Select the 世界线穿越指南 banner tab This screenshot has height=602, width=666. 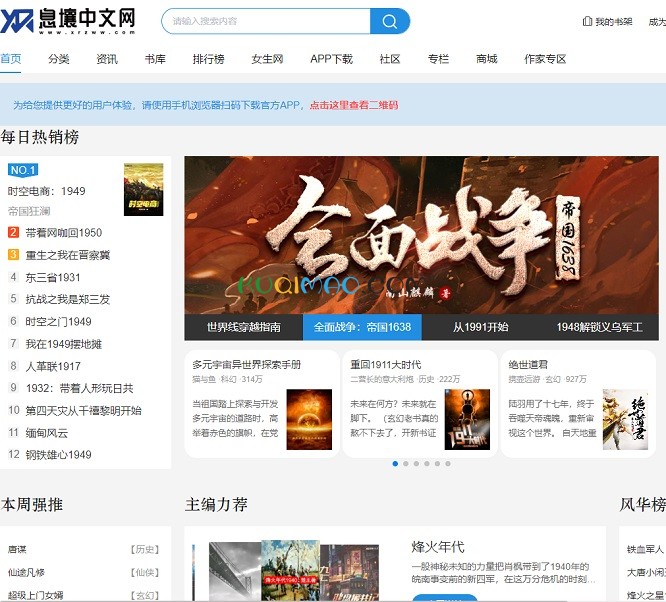(244, 327)
